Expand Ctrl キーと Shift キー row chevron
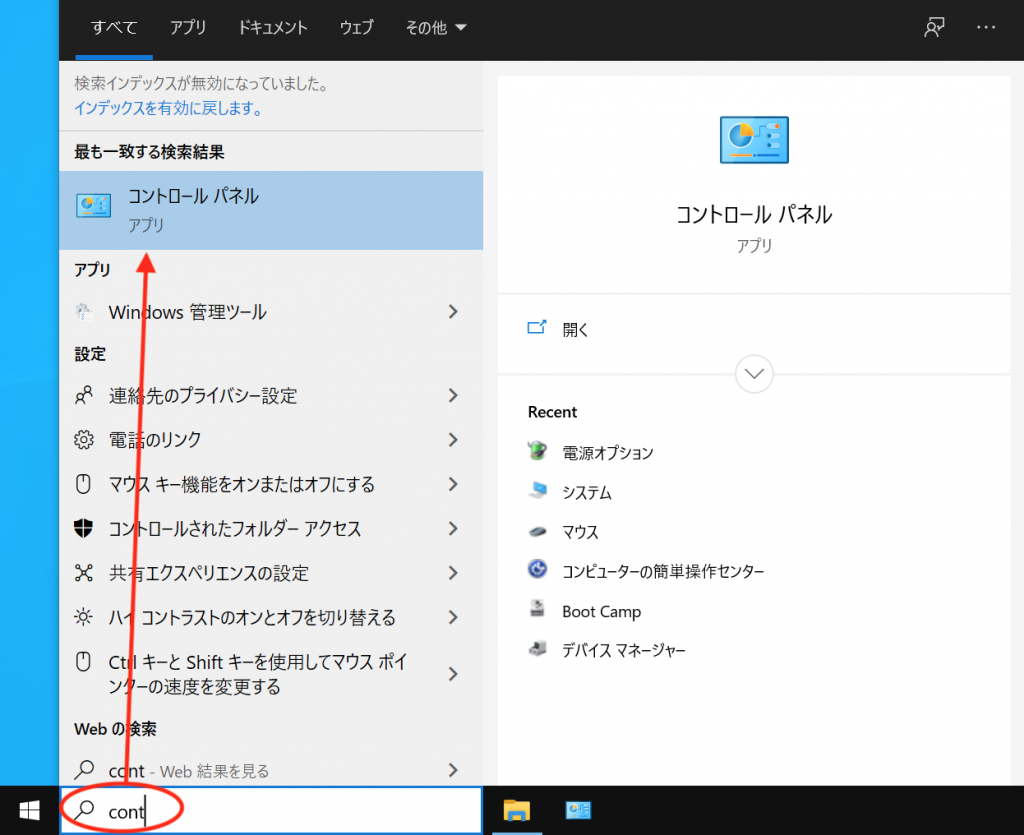 coord(453,674)
